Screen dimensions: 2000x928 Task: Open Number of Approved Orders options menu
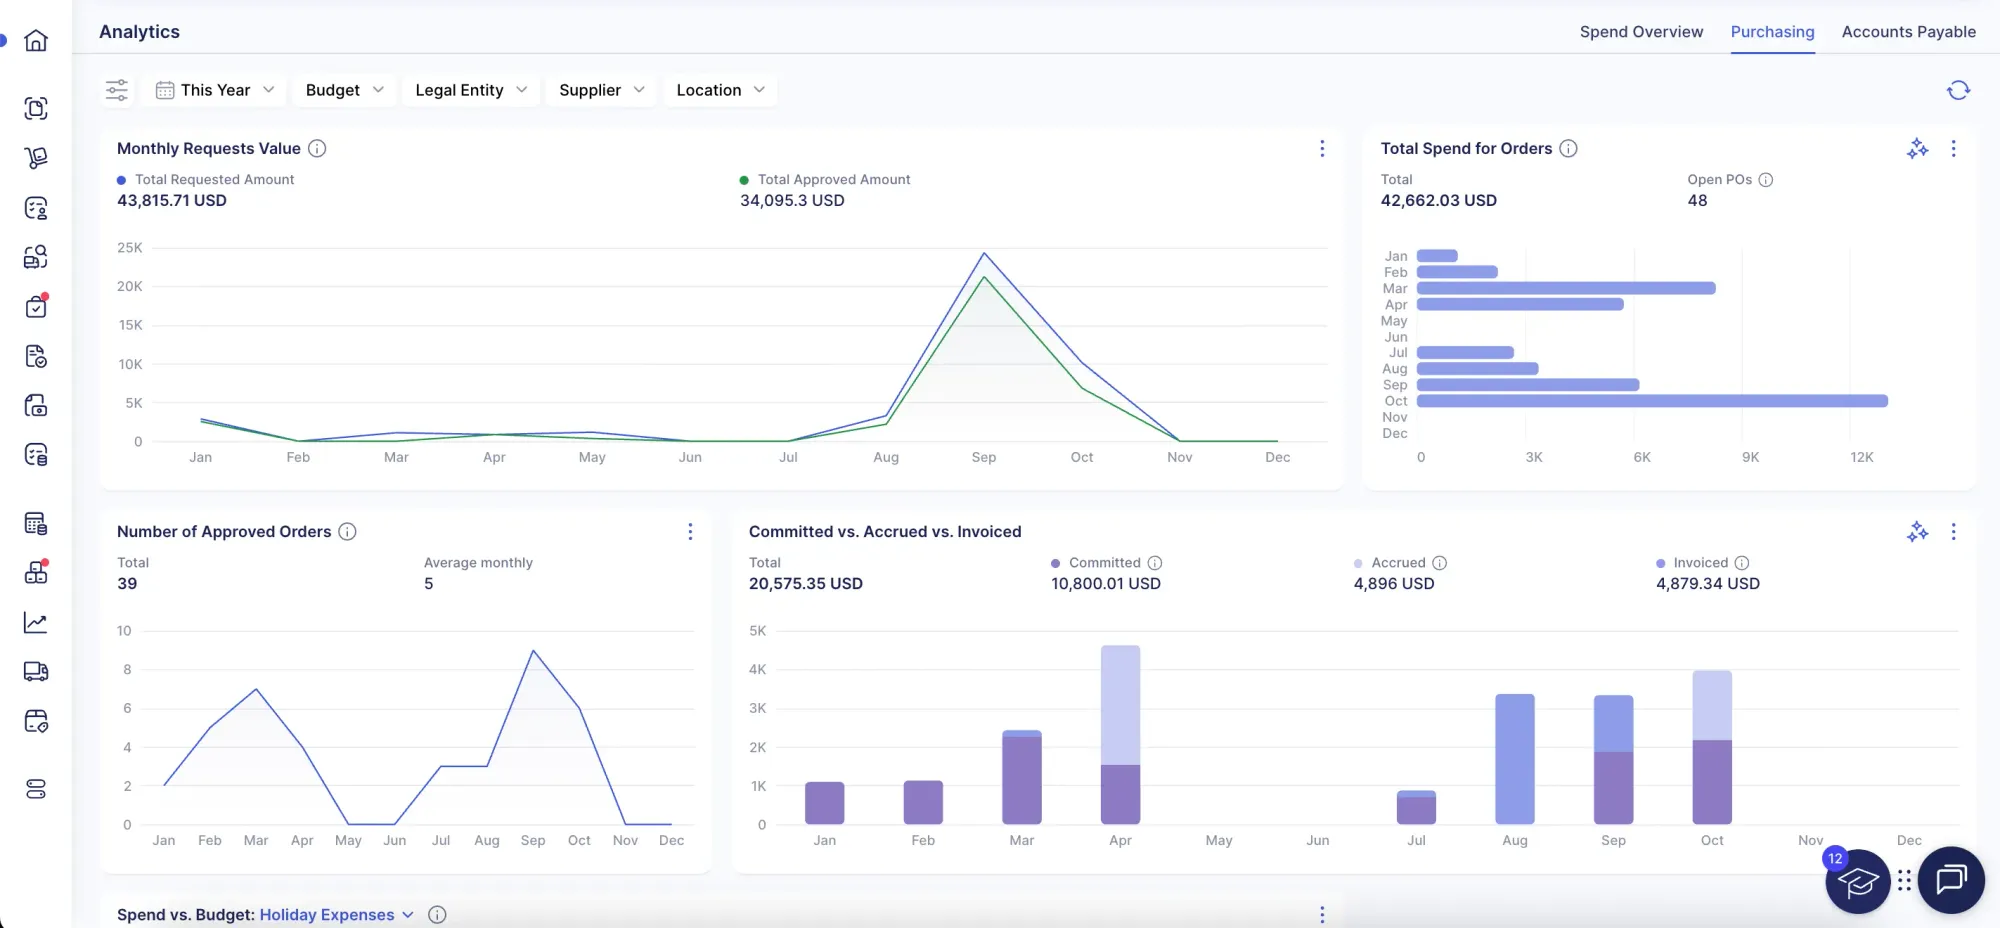[690, 532]
